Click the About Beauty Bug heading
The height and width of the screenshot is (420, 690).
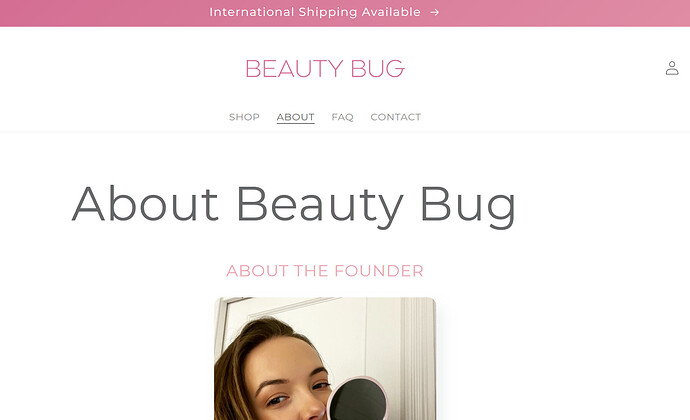pos(294,205)
